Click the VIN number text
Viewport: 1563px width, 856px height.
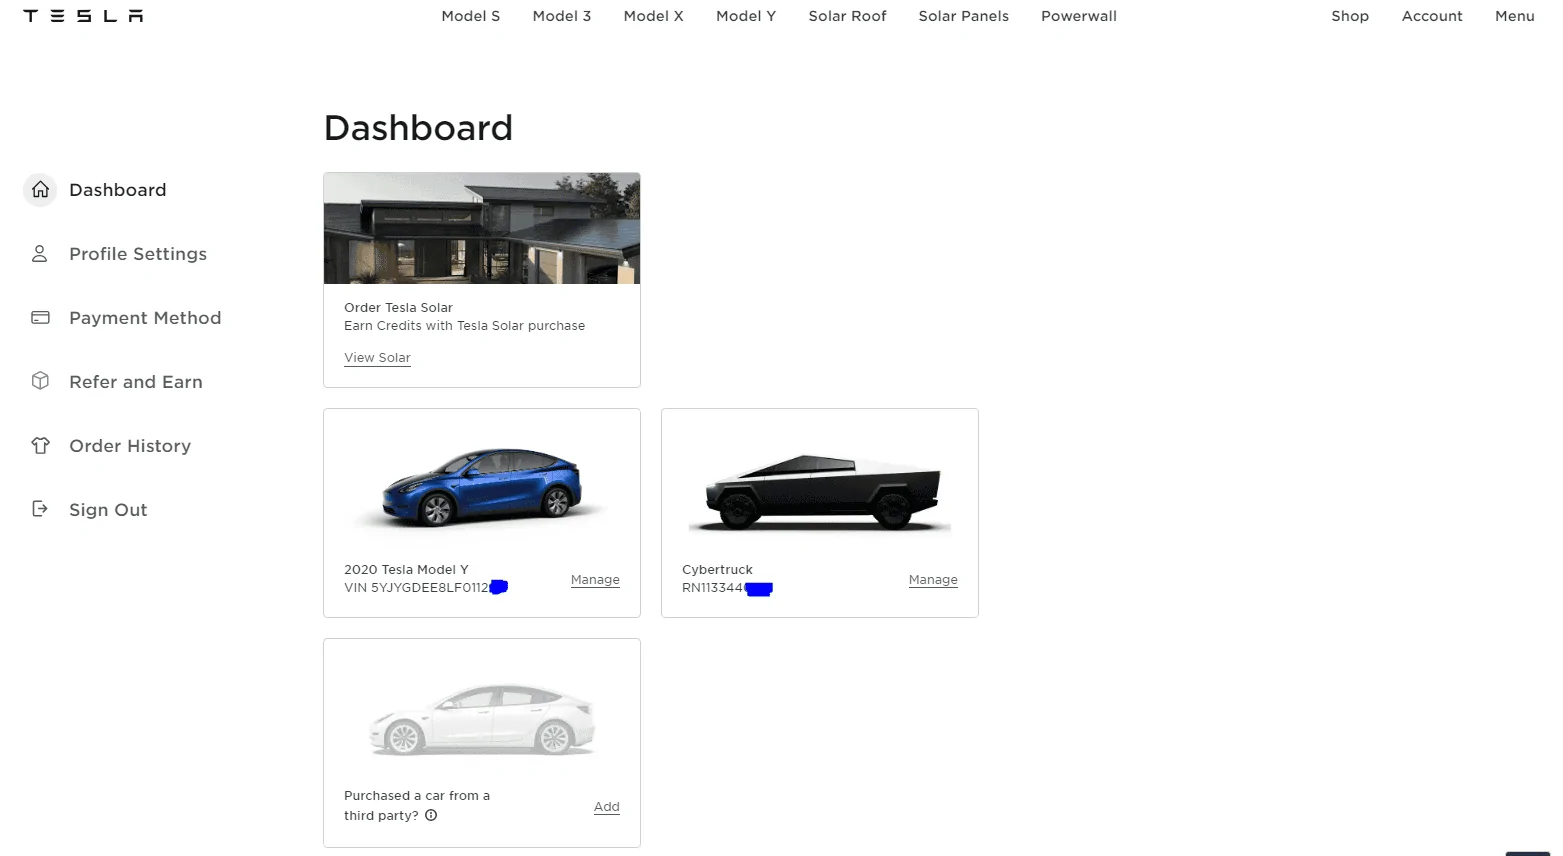click(426, 588)
